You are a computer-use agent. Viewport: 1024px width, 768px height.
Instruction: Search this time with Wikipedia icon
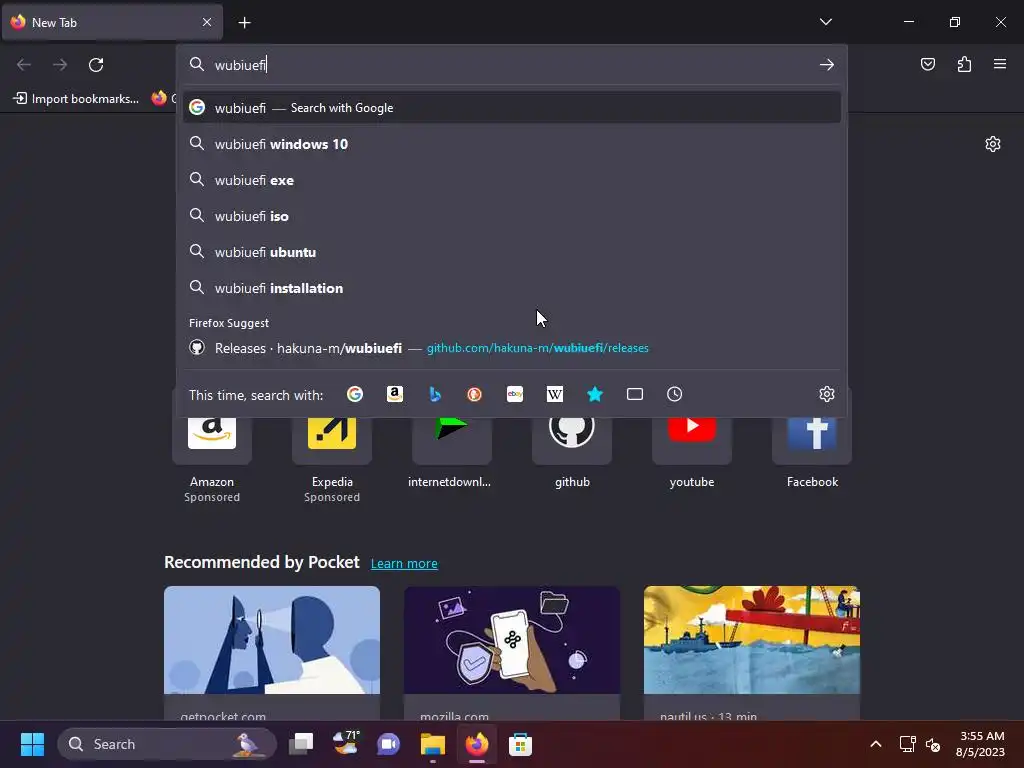point(554,394)
